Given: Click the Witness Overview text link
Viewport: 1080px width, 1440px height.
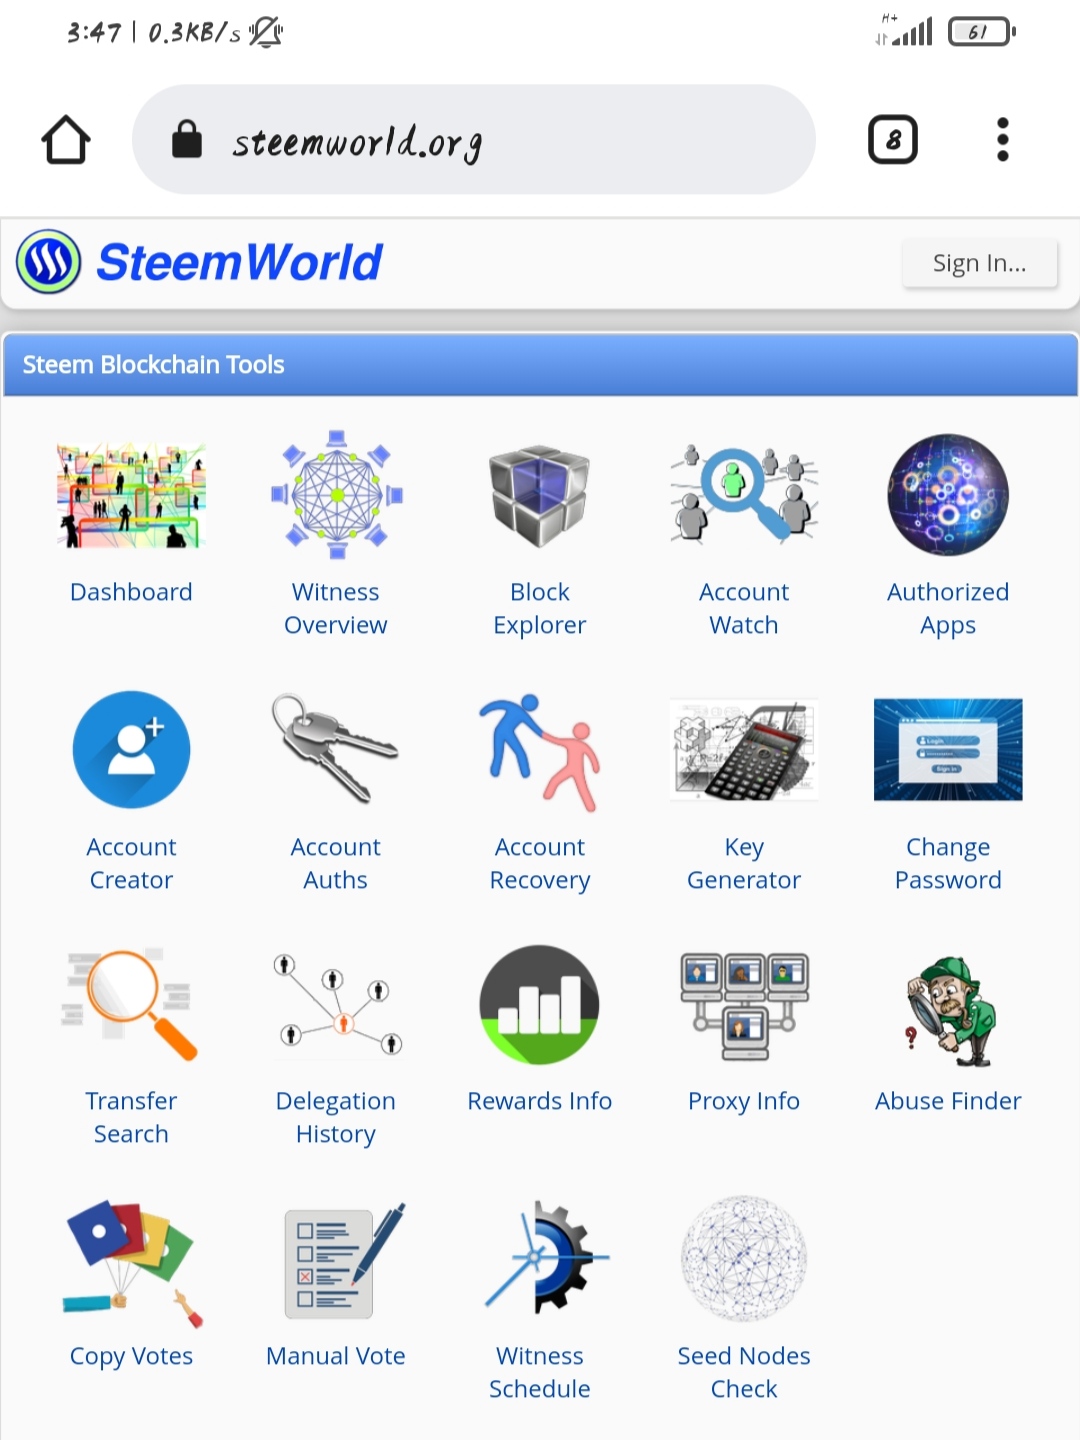Looking at the screenshot, I should pos(336,608).
